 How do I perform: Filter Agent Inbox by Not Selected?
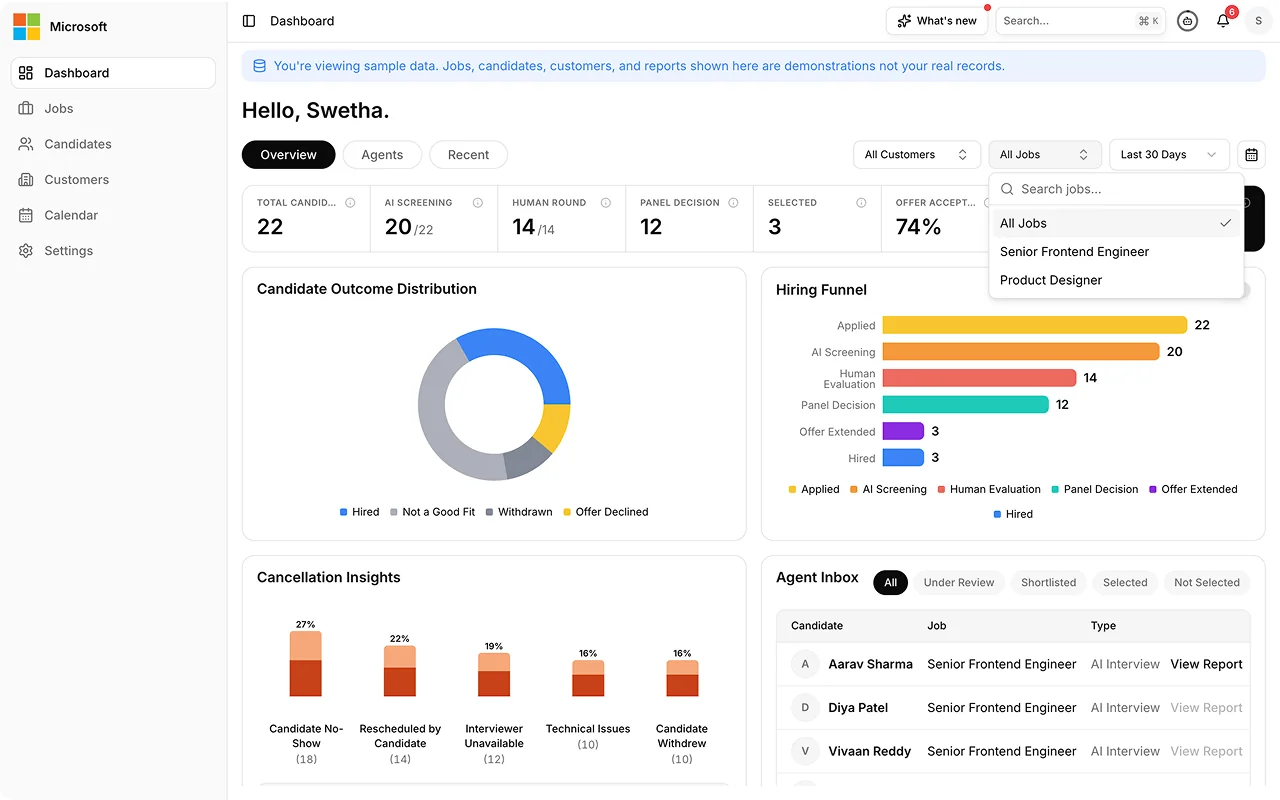tap(1207, 583)
